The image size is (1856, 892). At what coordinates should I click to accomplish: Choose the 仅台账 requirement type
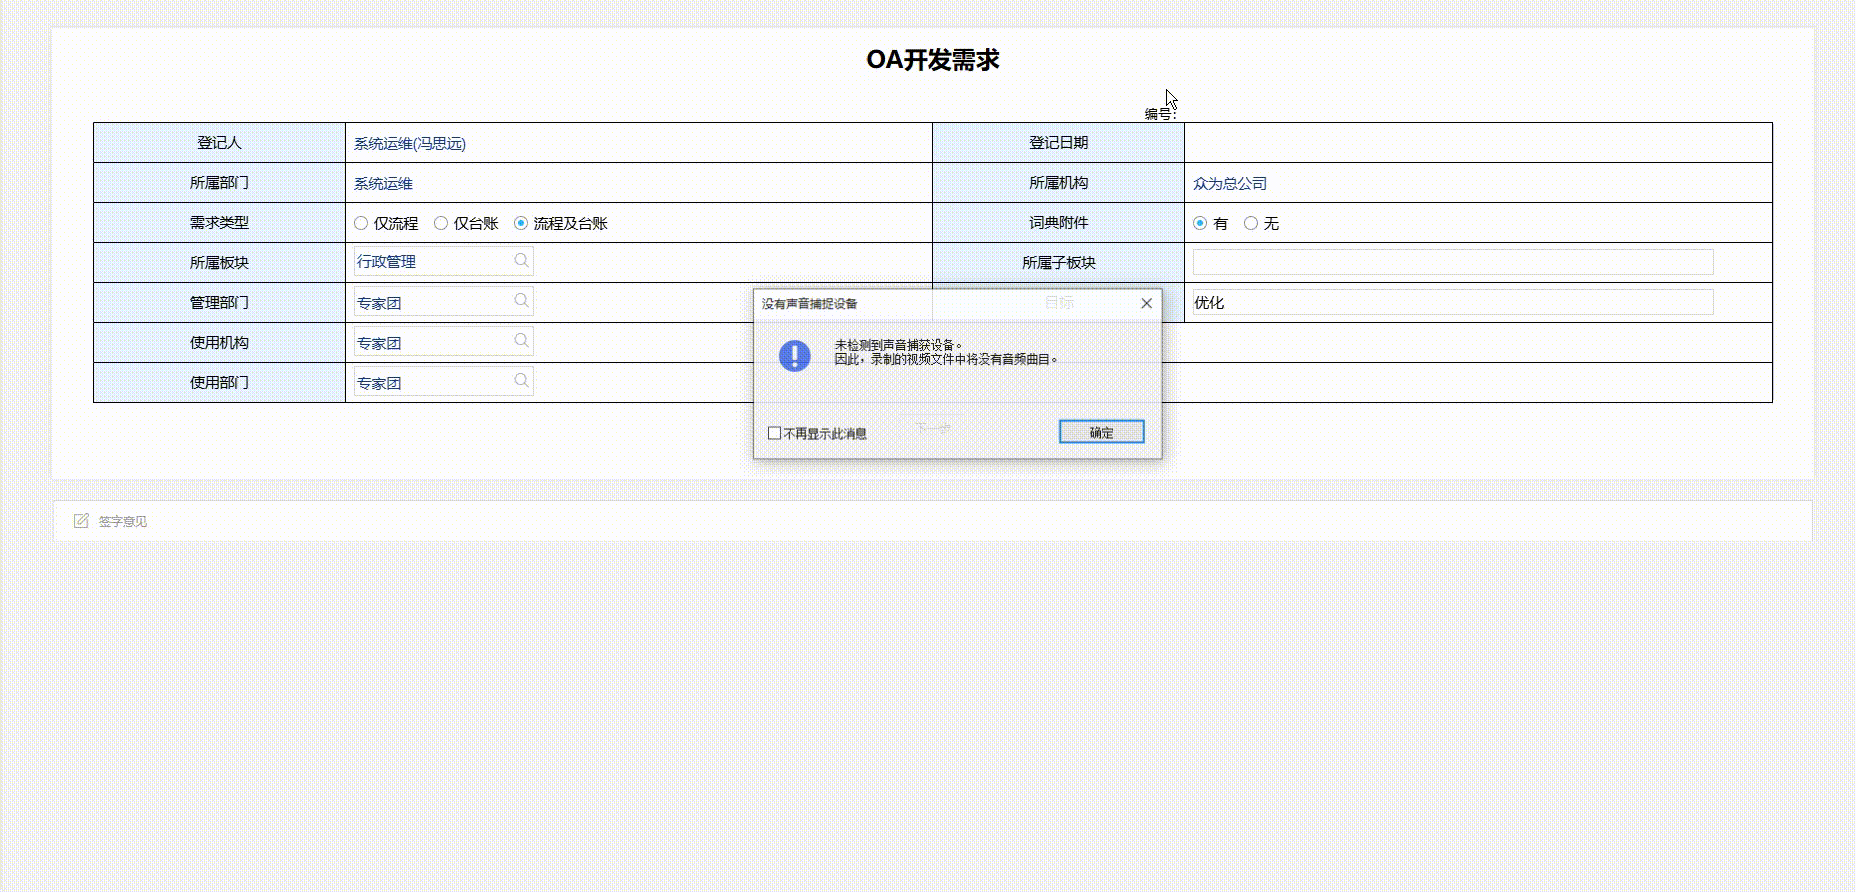[441, 223]
